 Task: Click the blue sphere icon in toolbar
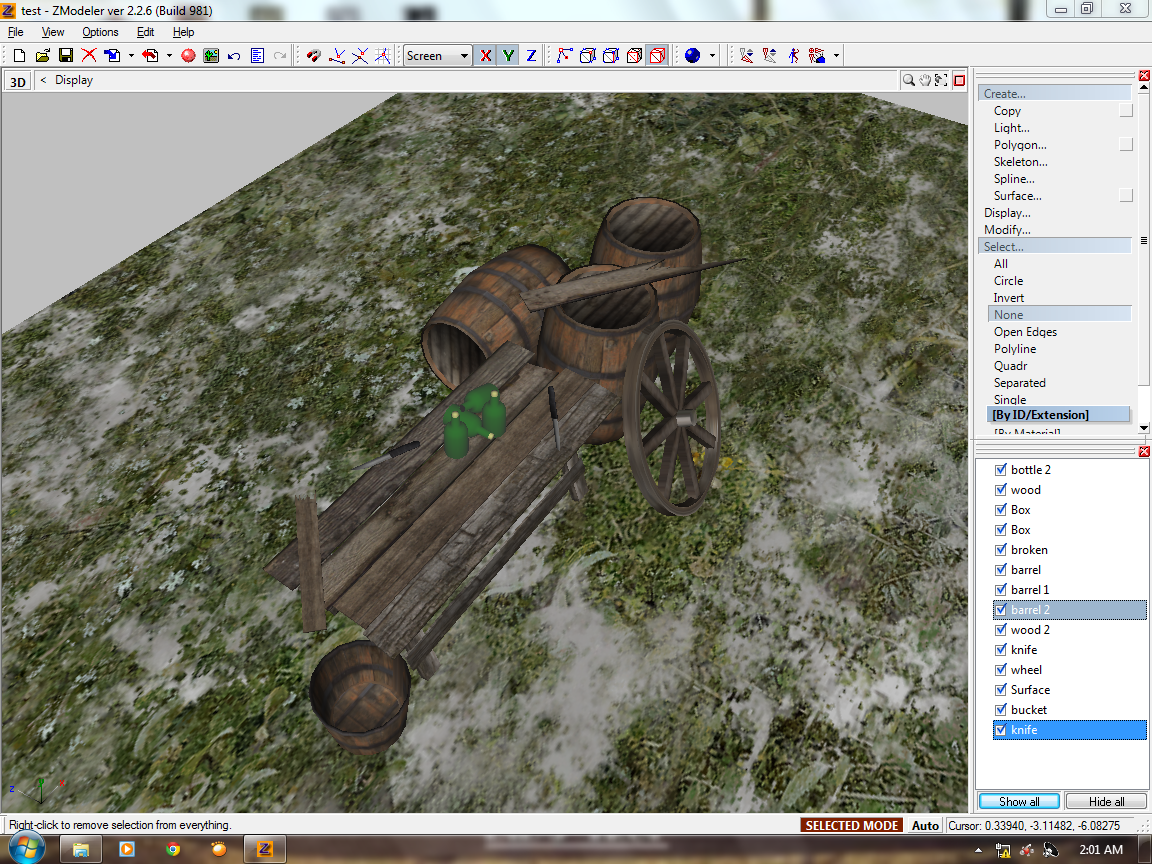point(692,56)
